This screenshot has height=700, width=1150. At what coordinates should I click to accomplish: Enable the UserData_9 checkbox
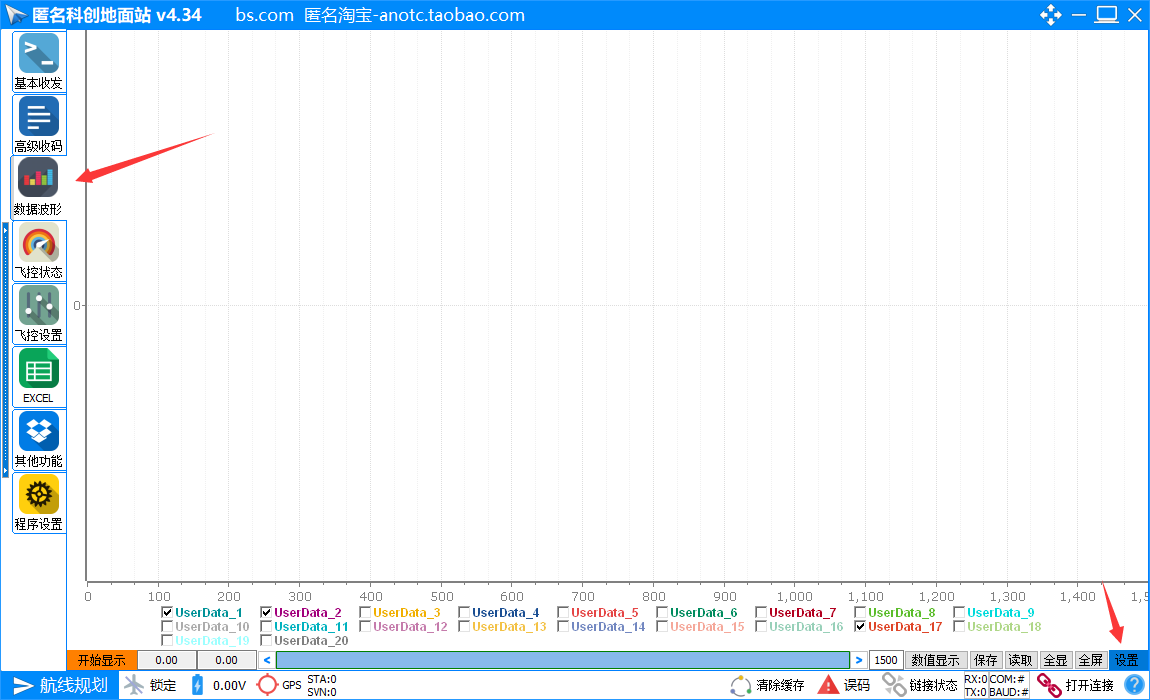click(959, 612)
